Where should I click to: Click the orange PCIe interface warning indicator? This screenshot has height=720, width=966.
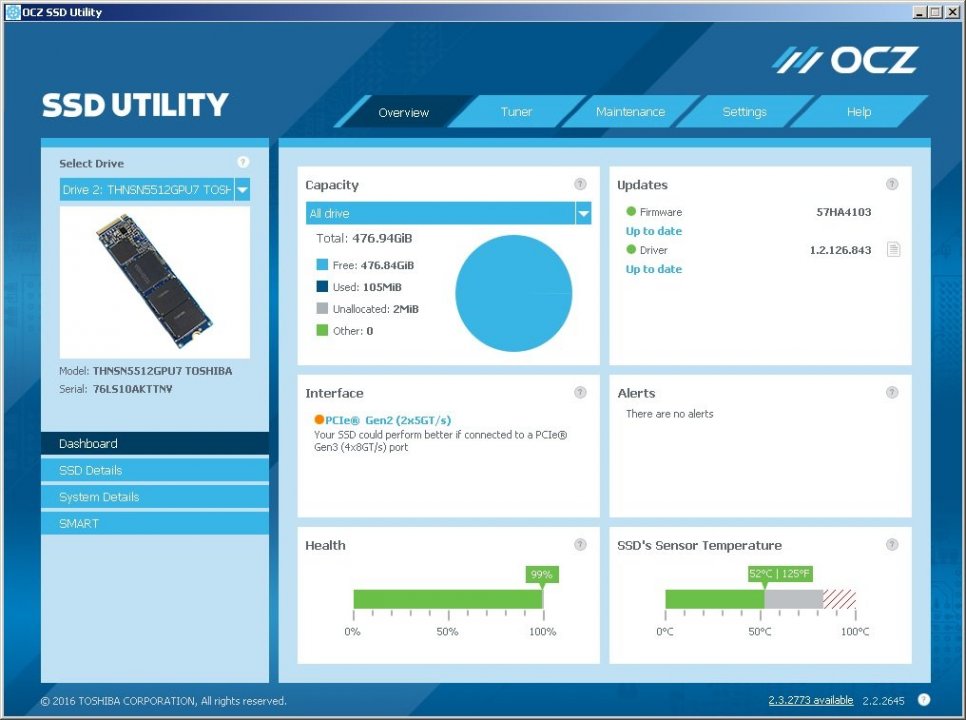319,419
